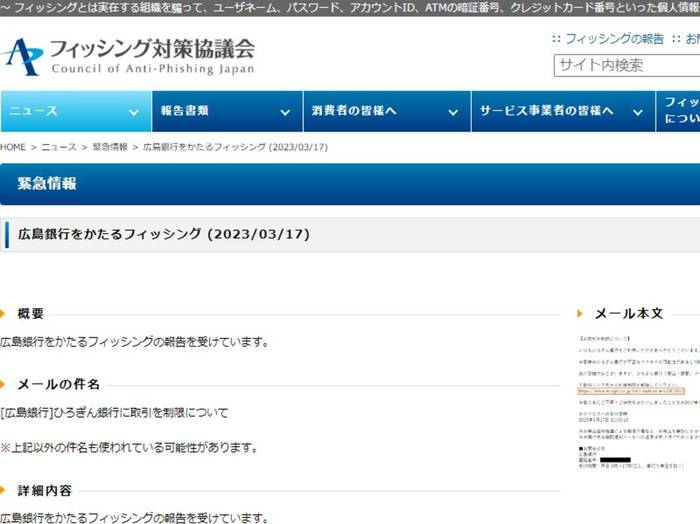Open the phishing mail body thumbnail image
The height and width of the screenshot is (524, 700).
pyautogui.click(x=638, y=402)
